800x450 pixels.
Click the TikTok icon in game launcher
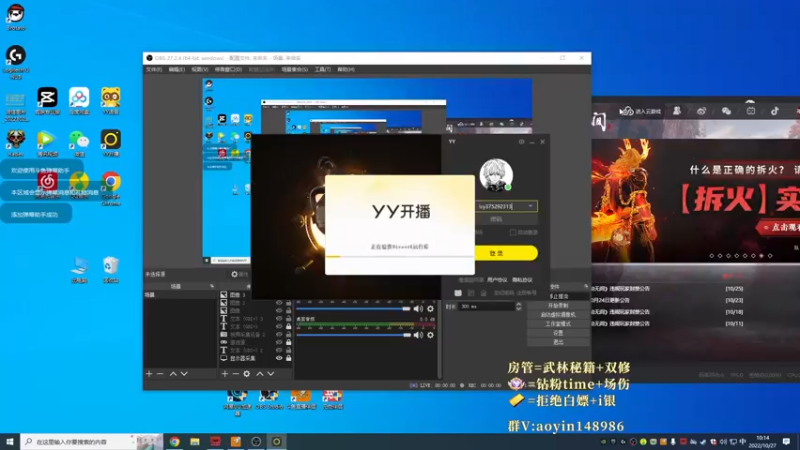[x=775, y=111]
